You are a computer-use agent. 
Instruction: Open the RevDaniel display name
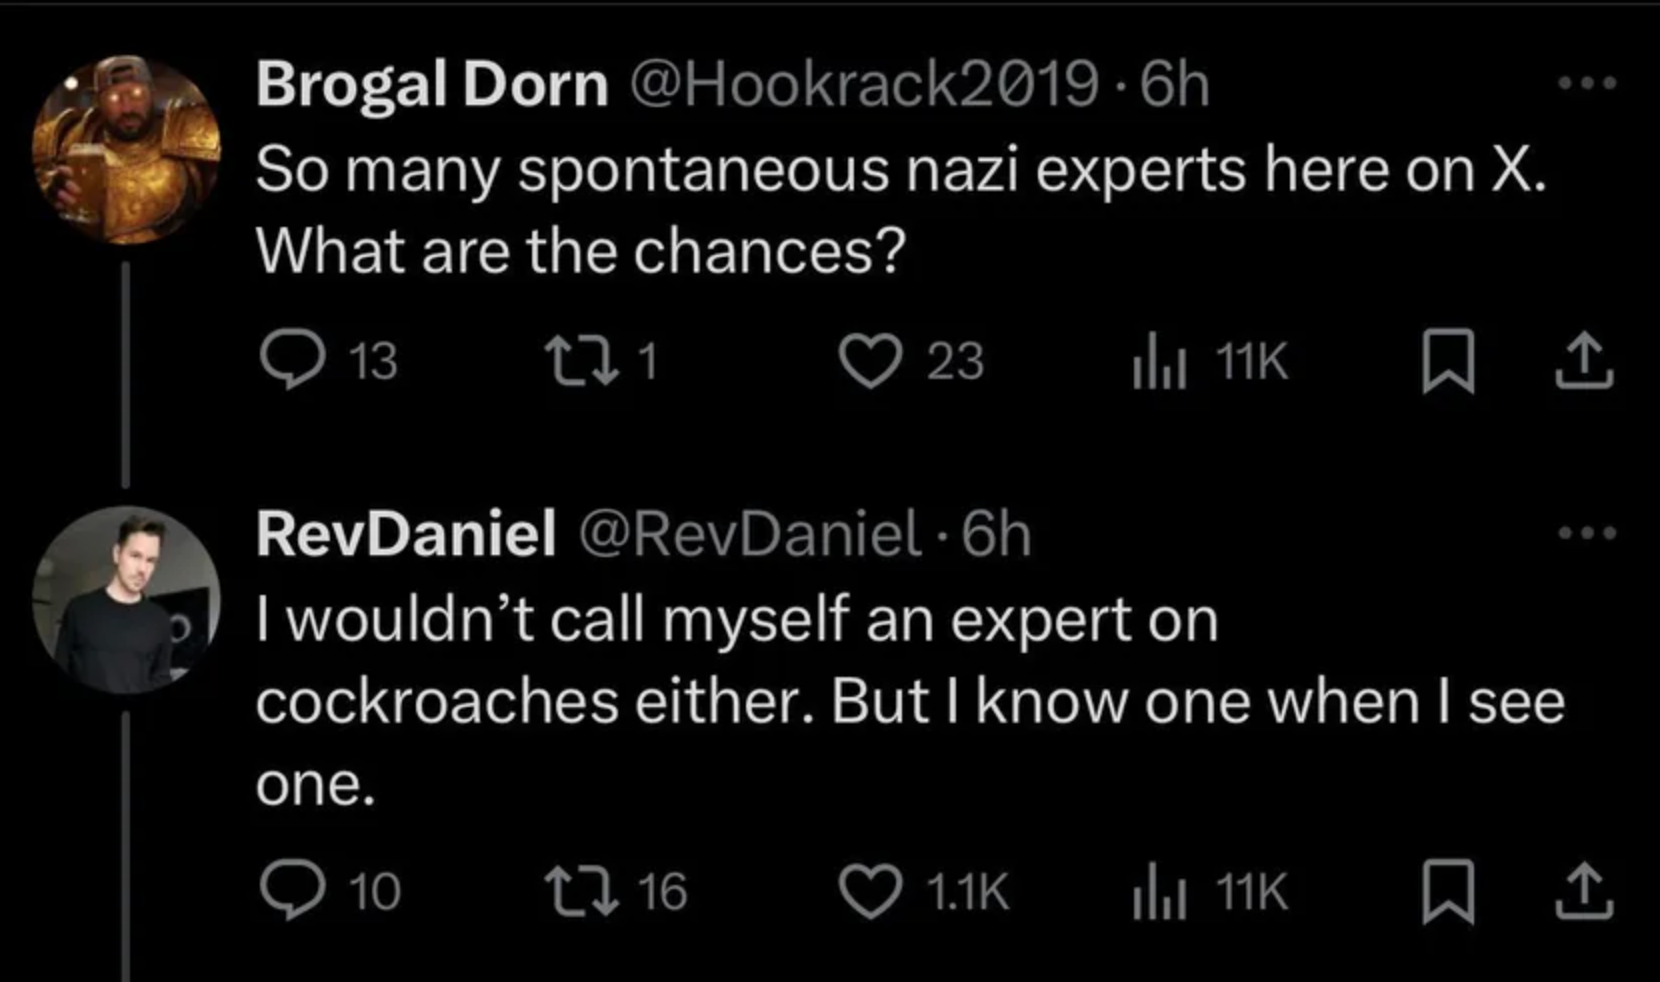tap(405, 534)
